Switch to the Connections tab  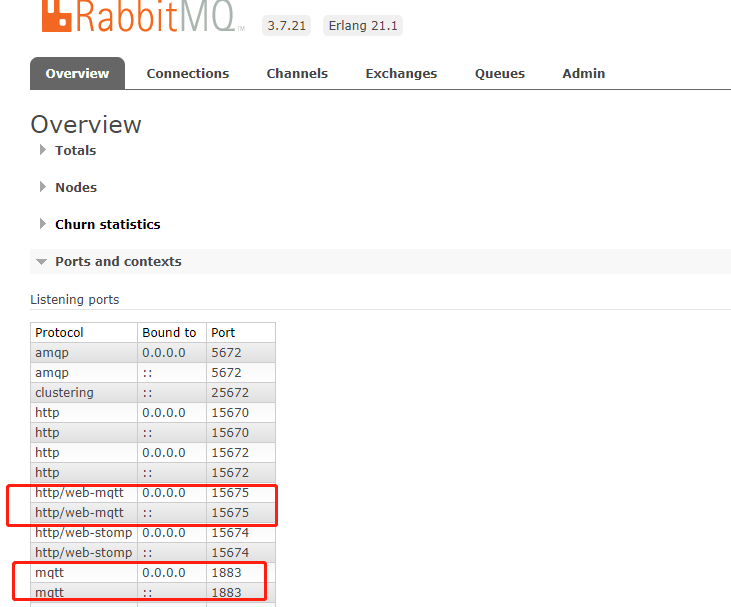[187, 73]
